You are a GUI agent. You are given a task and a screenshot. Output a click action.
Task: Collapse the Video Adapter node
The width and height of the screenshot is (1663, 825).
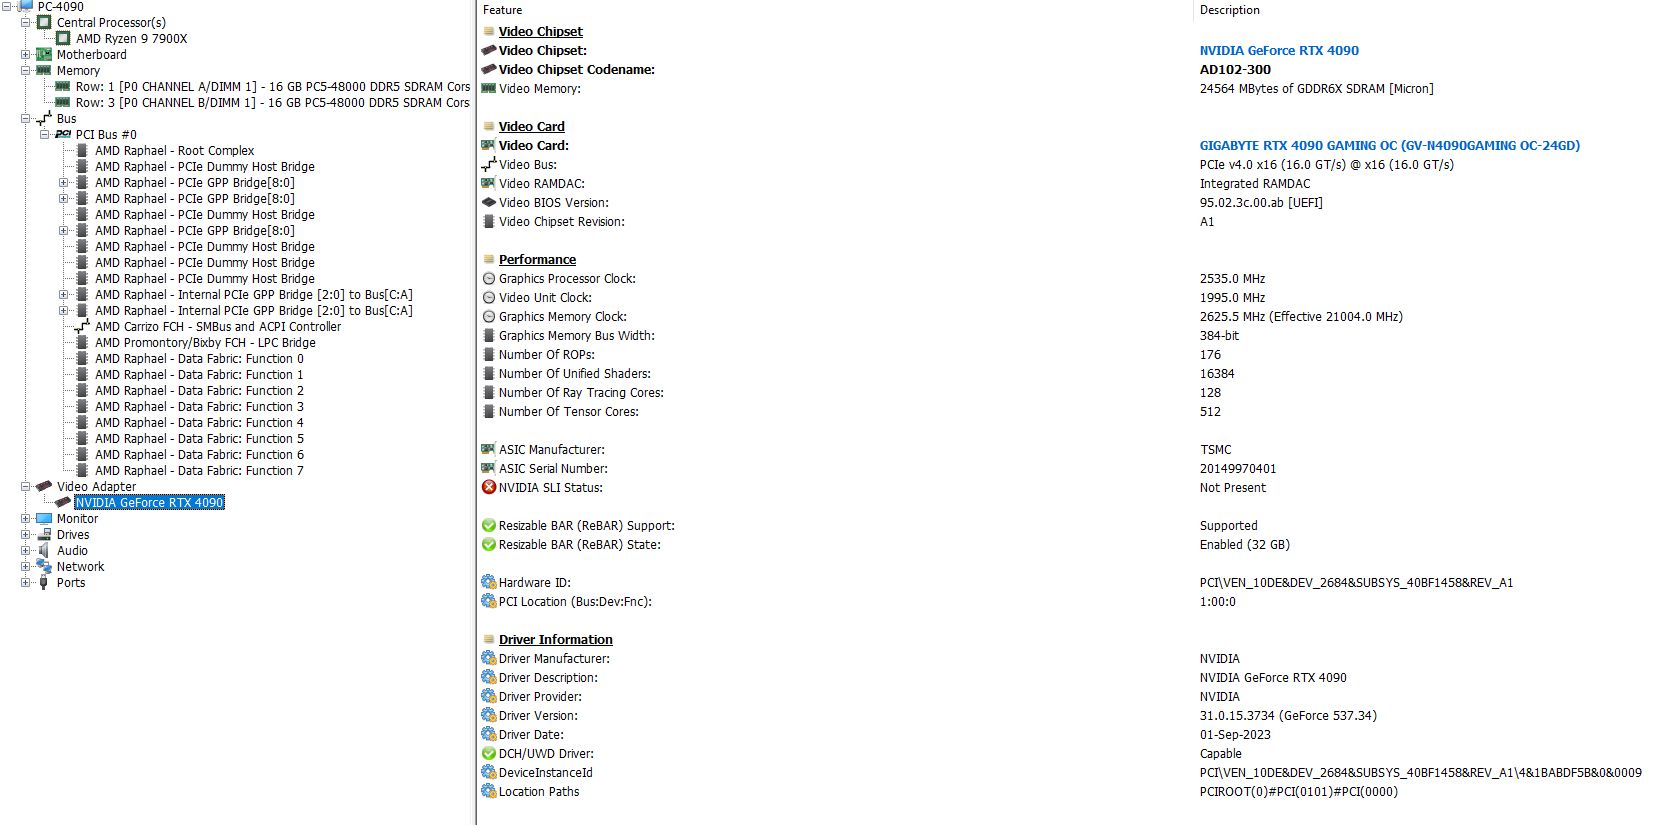pos(26,486)
